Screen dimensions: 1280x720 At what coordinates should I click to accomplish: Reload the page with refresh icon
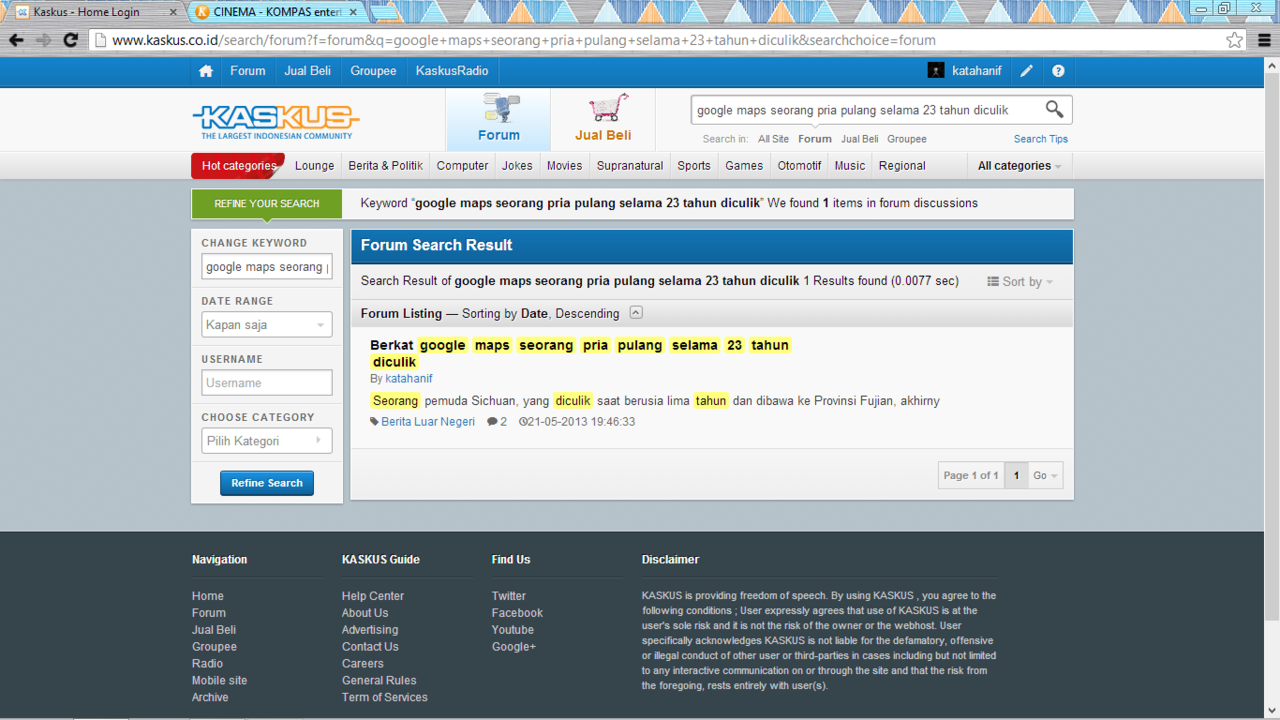click(x=70, y=40)
